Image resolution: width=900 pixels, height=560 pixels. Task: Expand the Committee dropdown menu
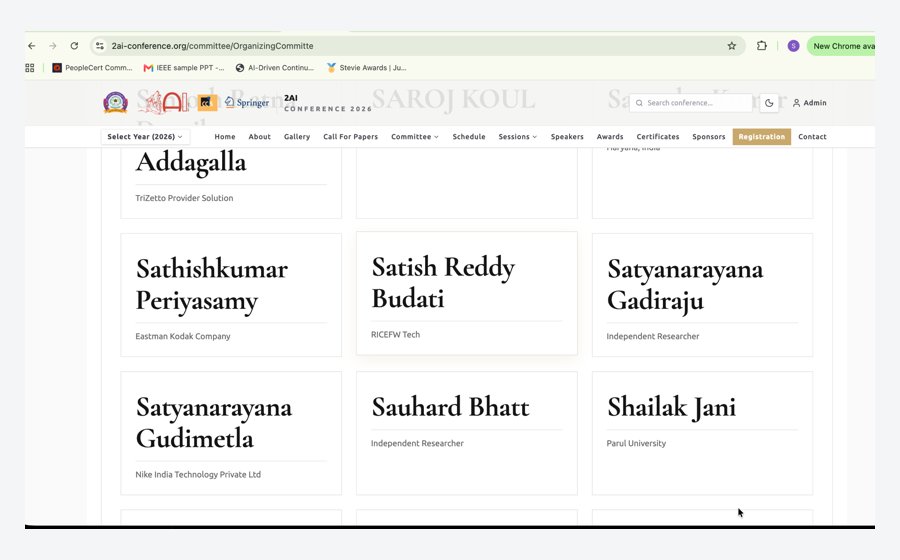pyautogui.click(x=414, y=137)
